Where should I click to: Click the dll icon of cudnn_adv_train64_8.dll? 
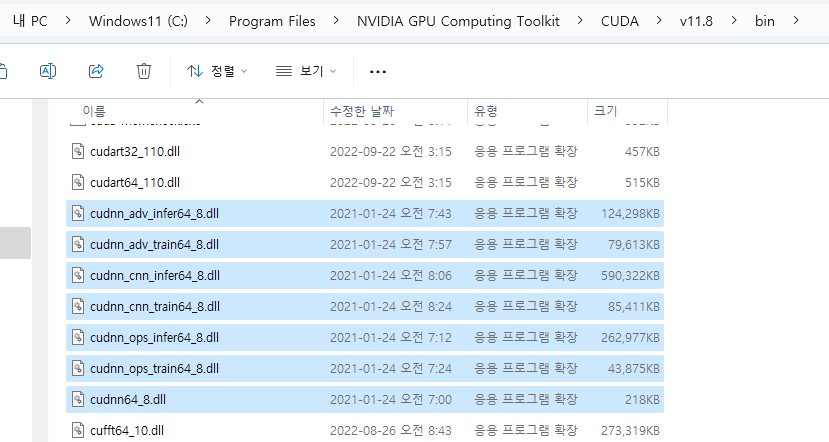pos(78,244)
